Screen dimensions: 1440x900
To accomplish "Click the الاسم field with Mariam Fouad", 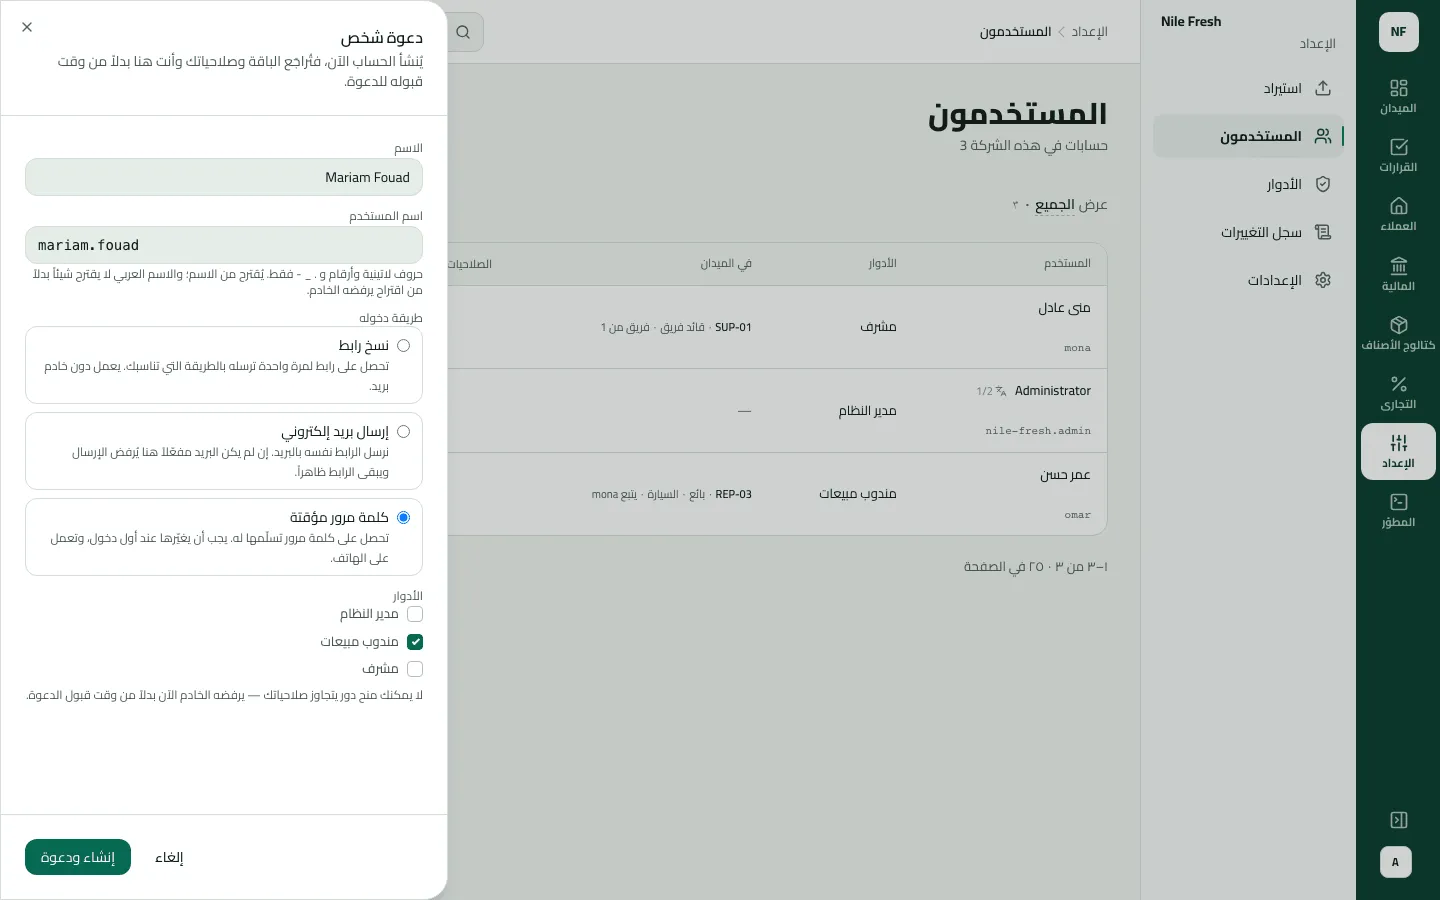I will 224,177.
